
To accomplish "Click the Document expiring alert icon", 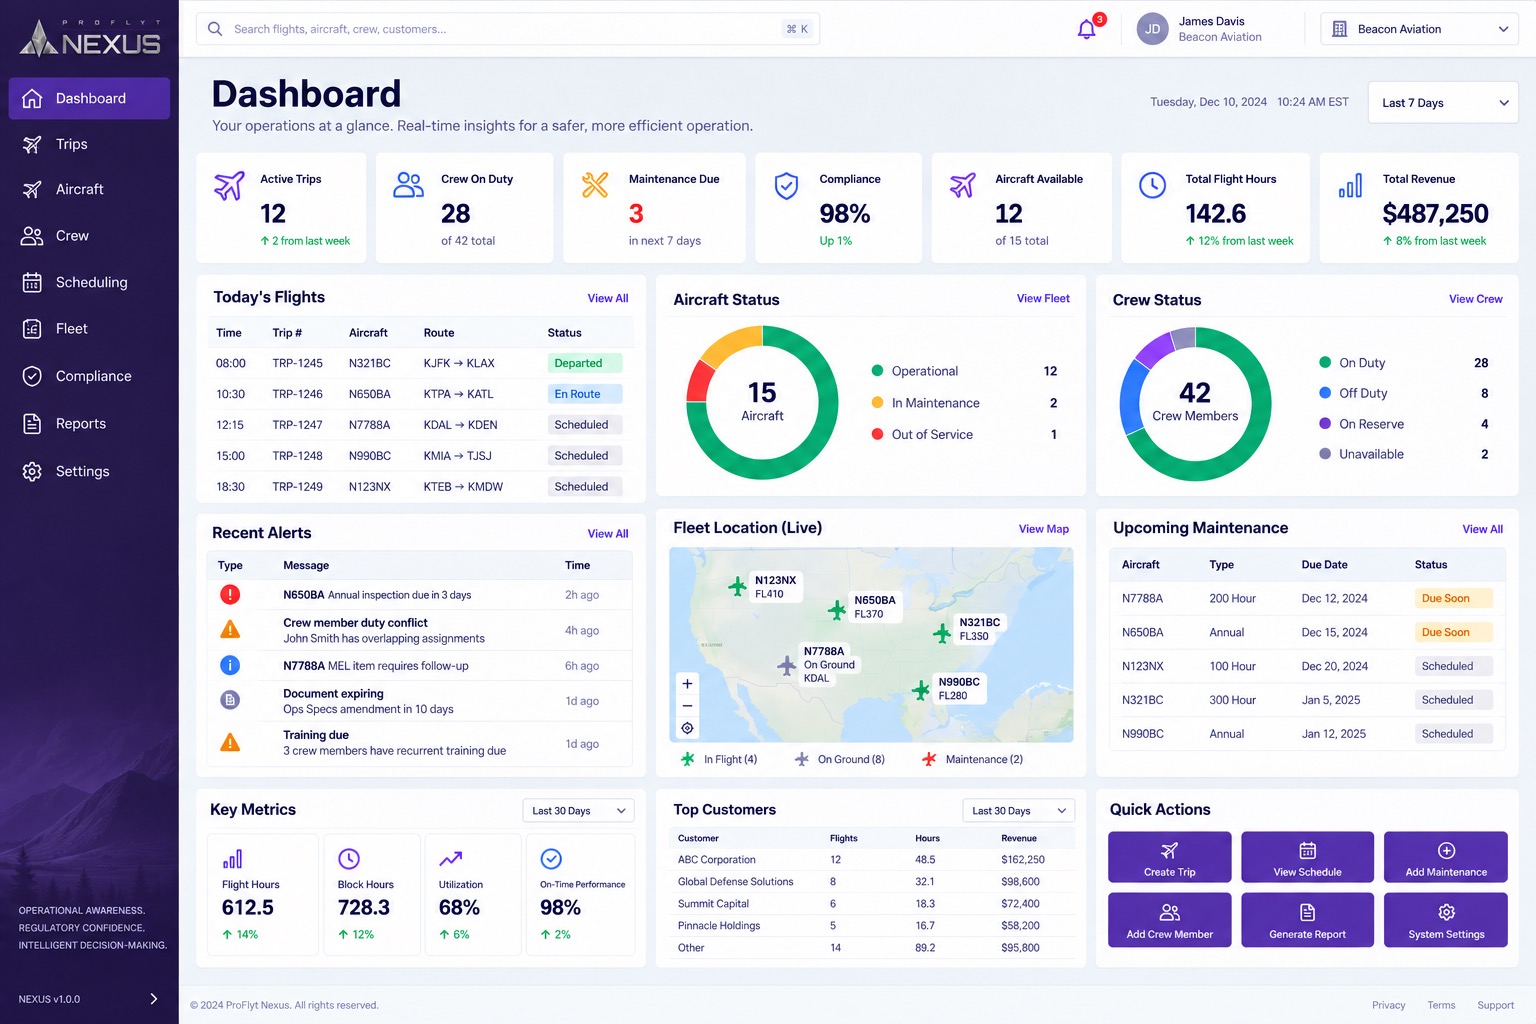I will pos(230,700).
